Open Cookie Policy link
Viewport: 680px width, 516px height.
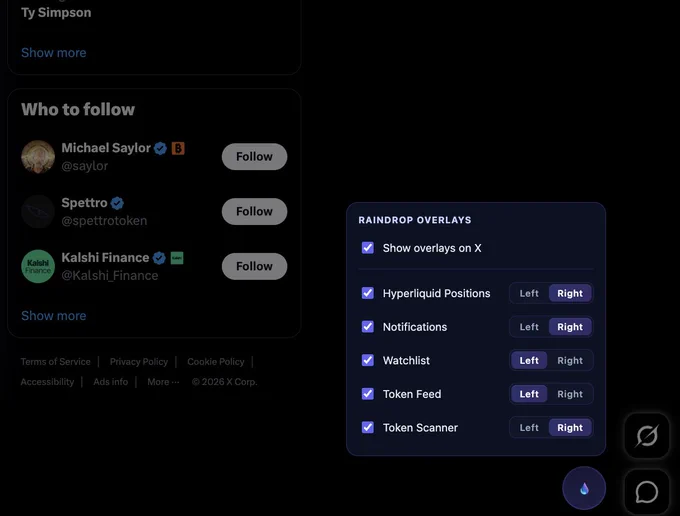point(216,362)
